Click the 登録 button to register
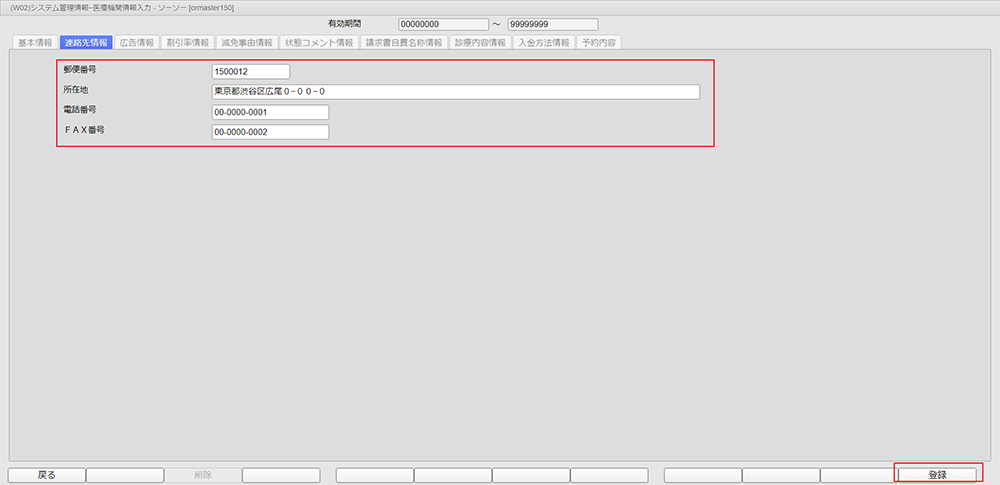 937,475
